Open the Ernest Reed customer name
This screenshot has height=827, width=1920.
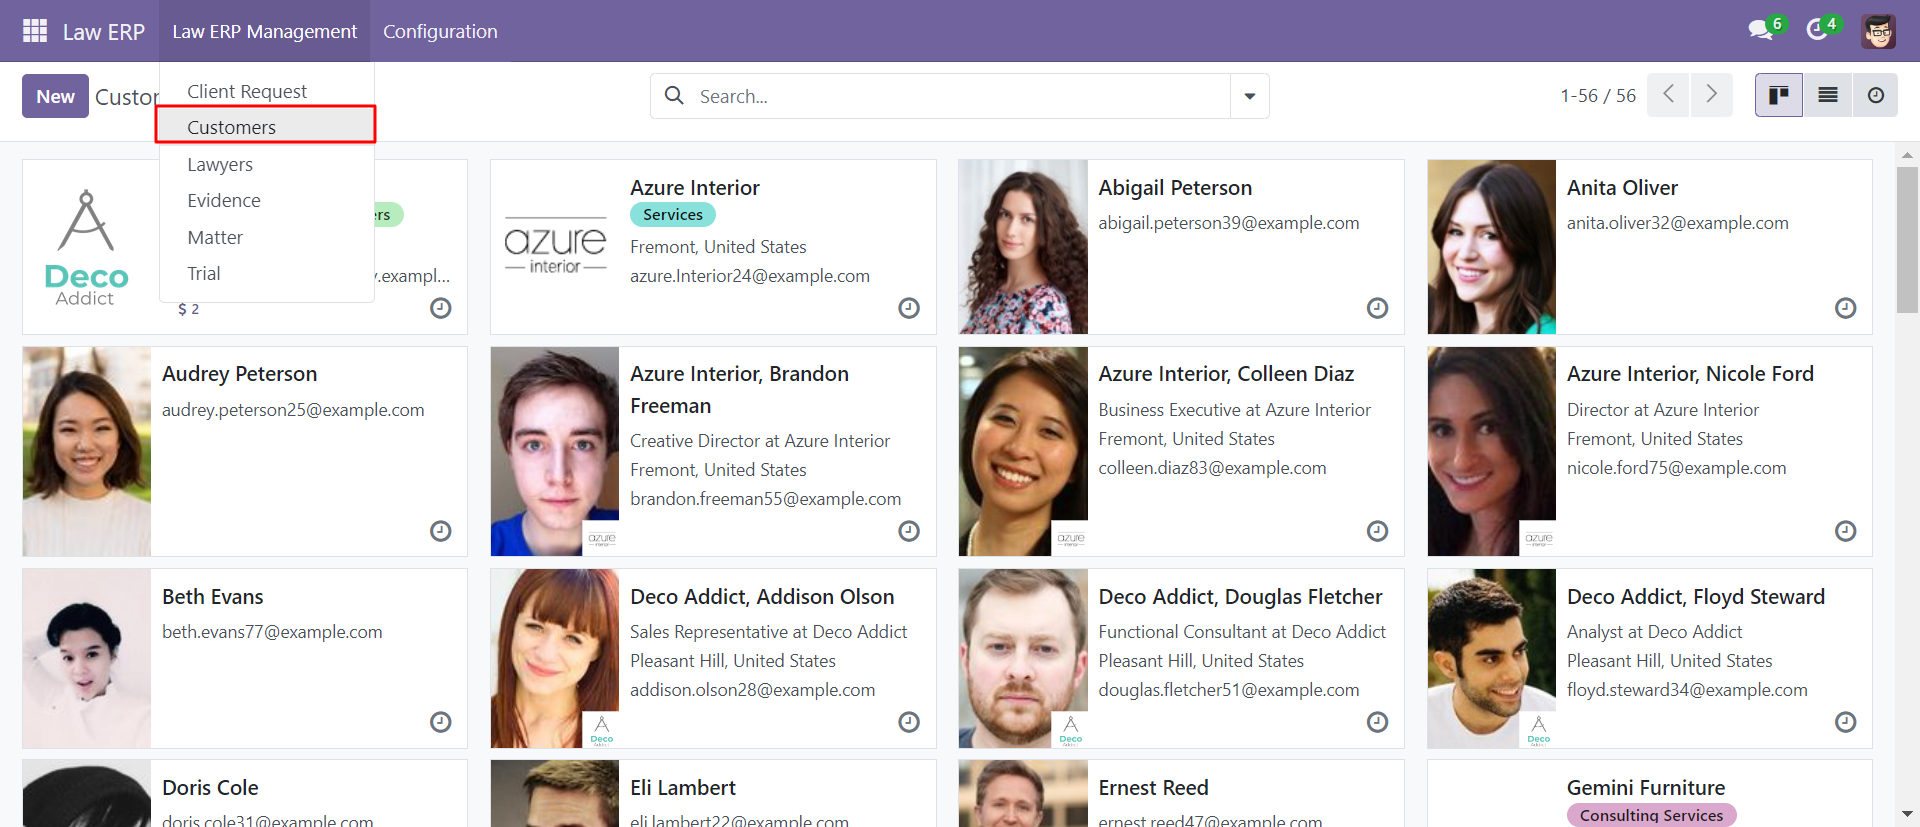[1153, 788]
